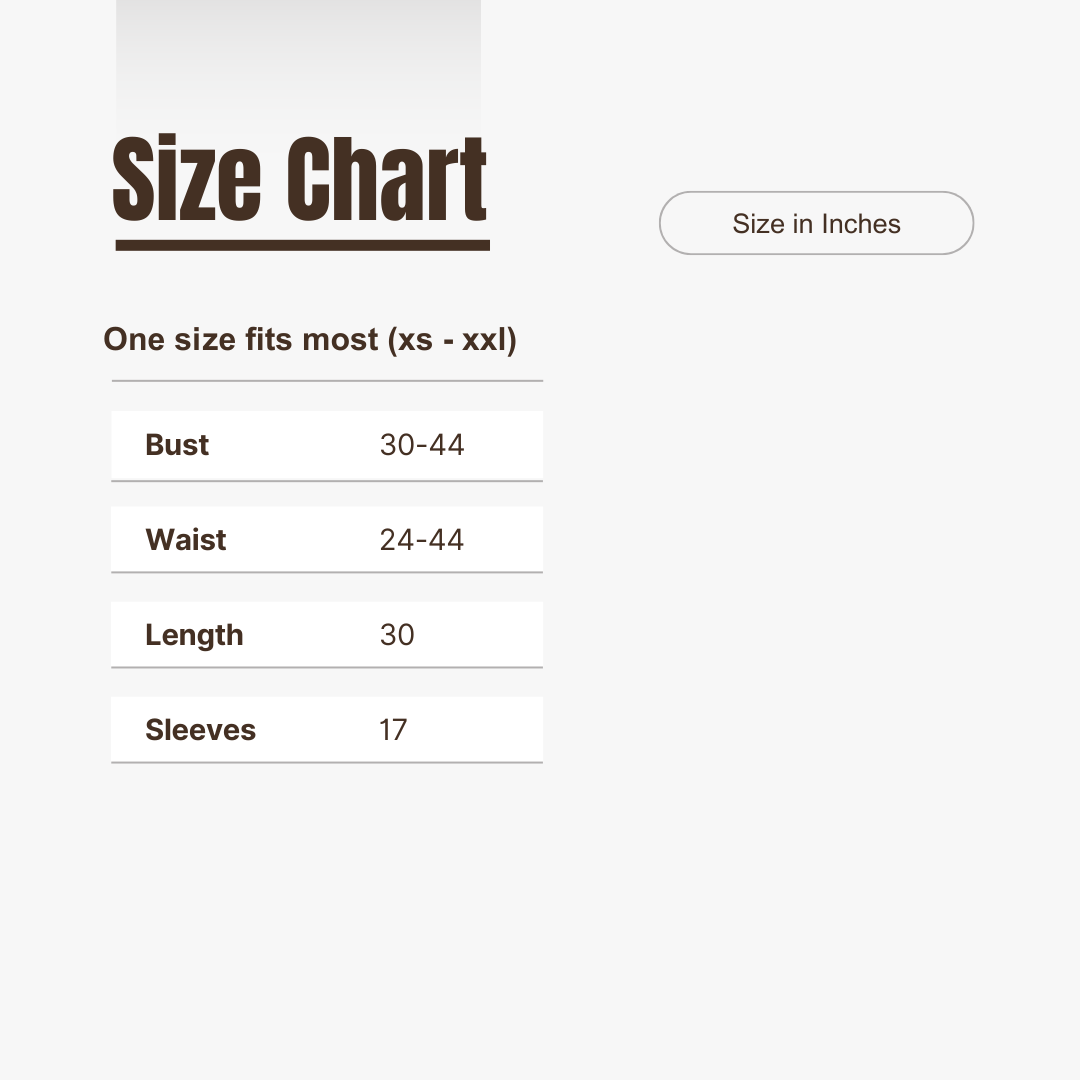Screen dimensions: 1080x1080
Task: Click the "Length" row label
Action: click(194, 635)
